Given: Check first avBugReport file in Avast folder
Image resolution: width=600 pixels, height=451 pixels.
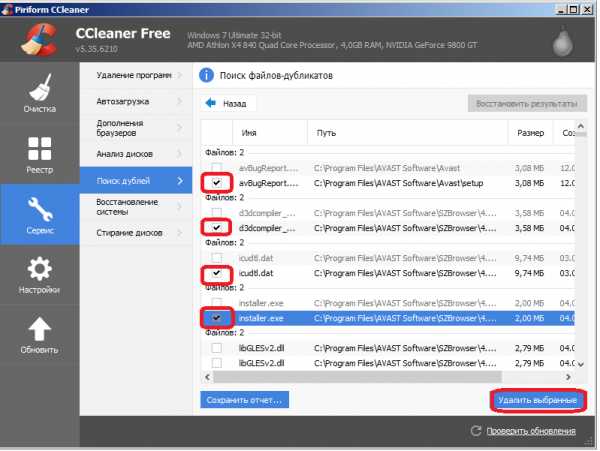Looking at the screenshot, I should click(217, 168).
